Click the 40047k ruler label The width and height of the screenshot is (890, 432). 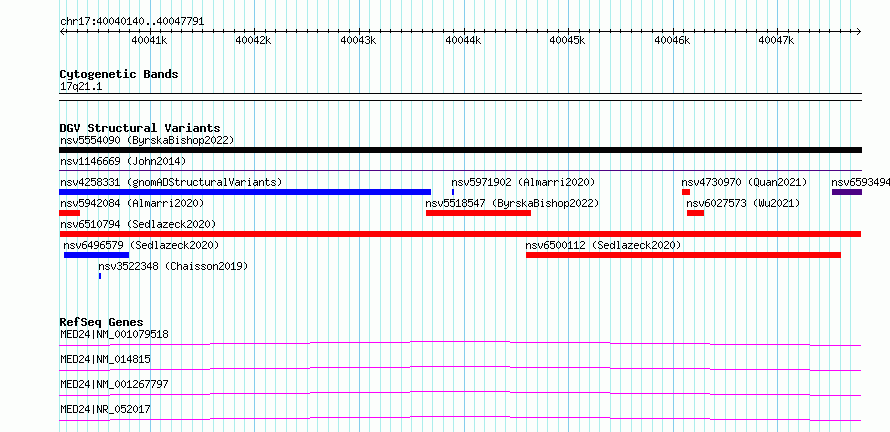click(x=777, y=40)
